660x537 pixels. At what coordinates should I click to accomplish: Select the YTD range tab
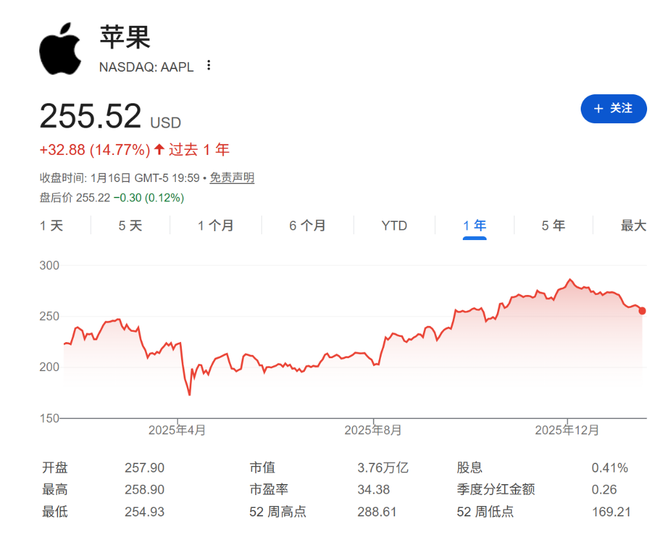pos(394,226)
